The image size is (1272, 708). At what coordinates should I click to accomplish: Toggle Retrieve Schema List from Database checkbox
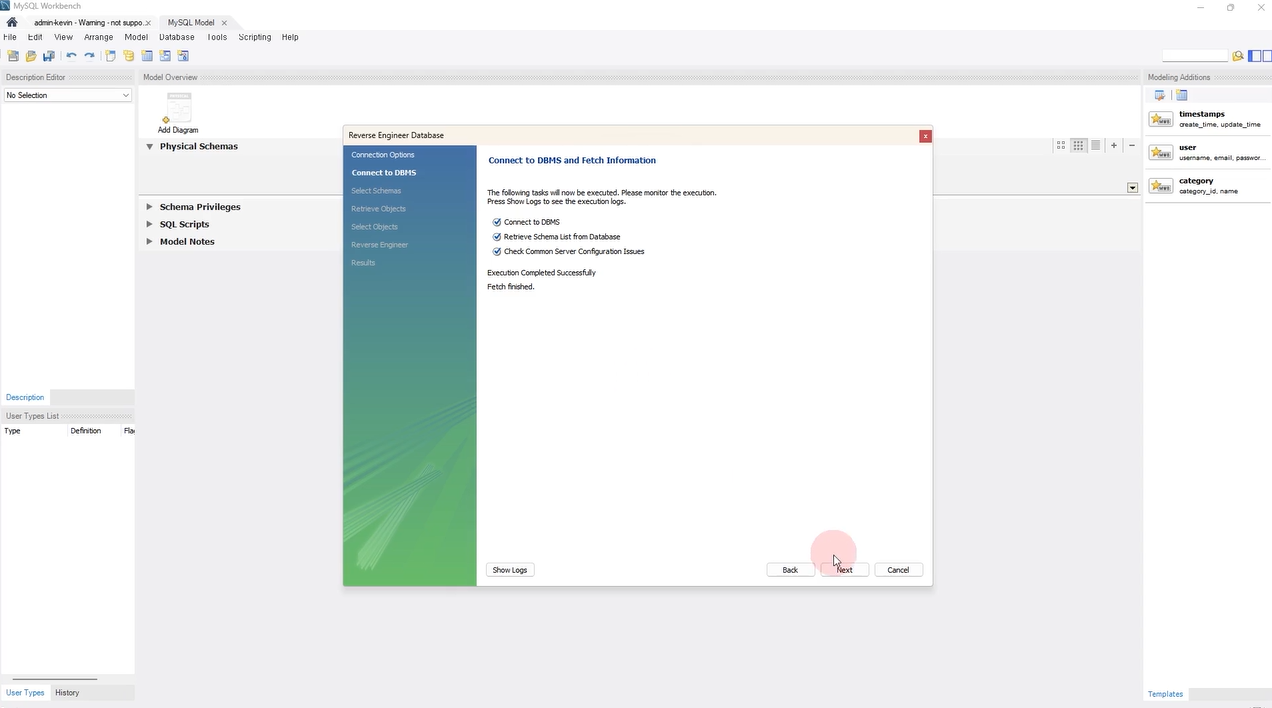497,237
